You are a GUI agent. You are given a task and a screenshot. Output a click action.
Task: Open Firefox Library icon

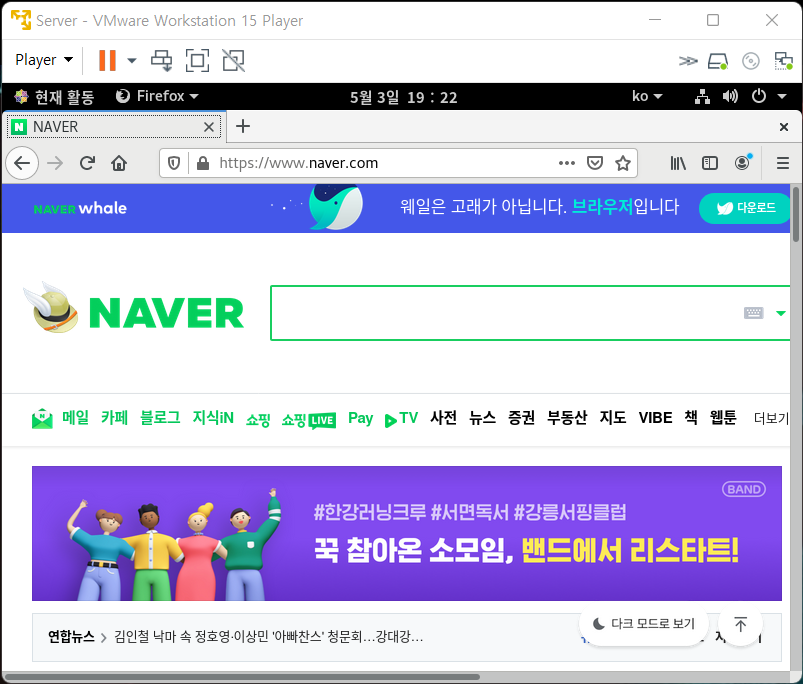[678, 163]
